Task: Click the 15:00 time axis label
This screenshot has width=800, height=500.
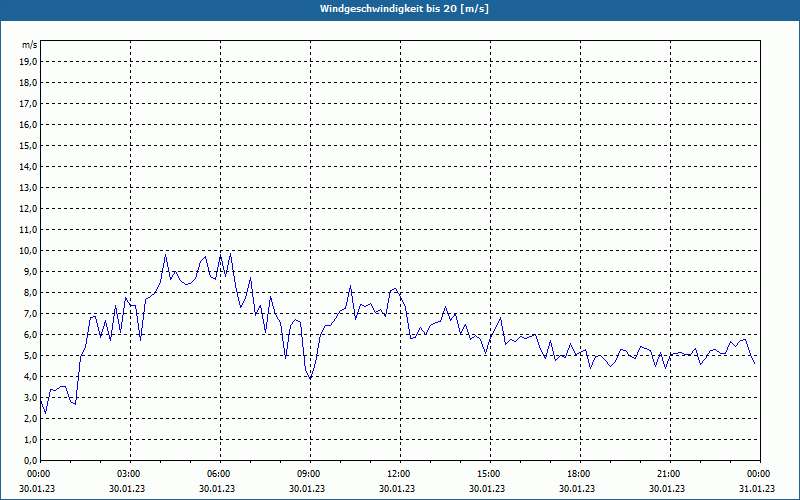Action: (x=490, y=474)
